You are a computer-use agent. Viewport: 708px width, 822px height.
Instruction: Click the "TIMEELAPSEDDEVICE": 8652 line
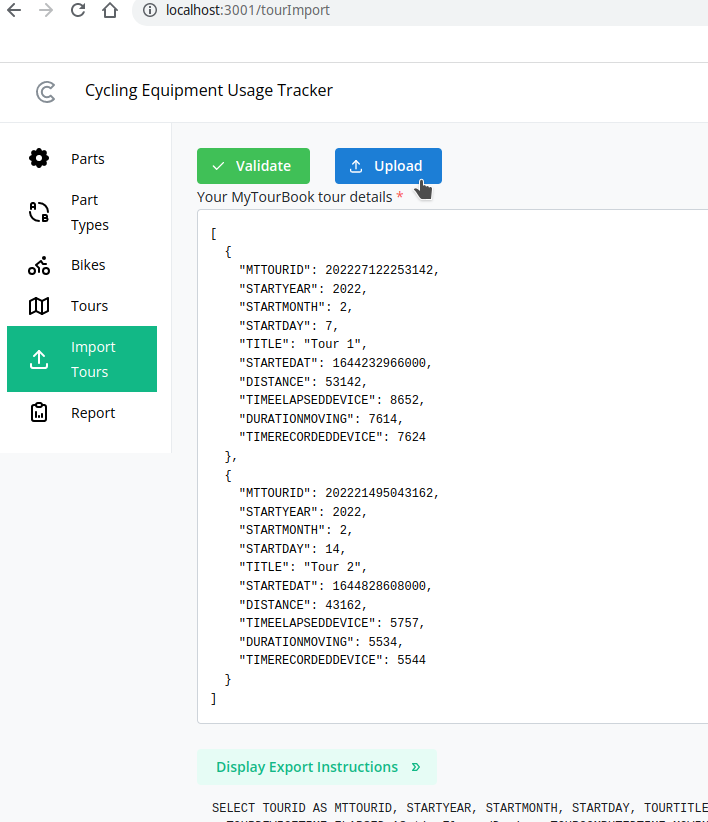click(332, 400)
